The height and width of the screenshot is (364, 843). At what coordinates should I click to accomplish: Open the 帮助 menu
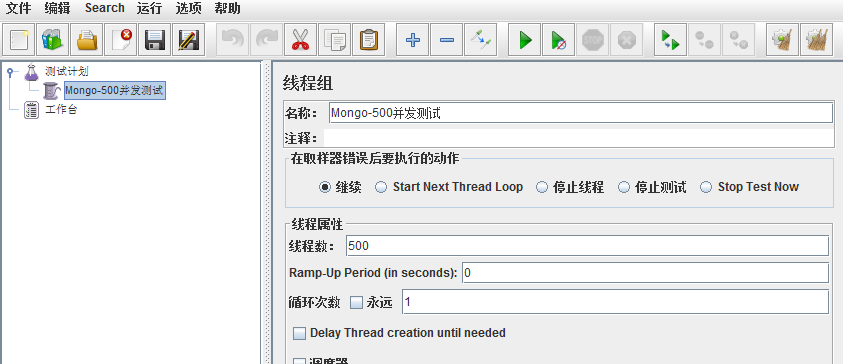point(227,8)
